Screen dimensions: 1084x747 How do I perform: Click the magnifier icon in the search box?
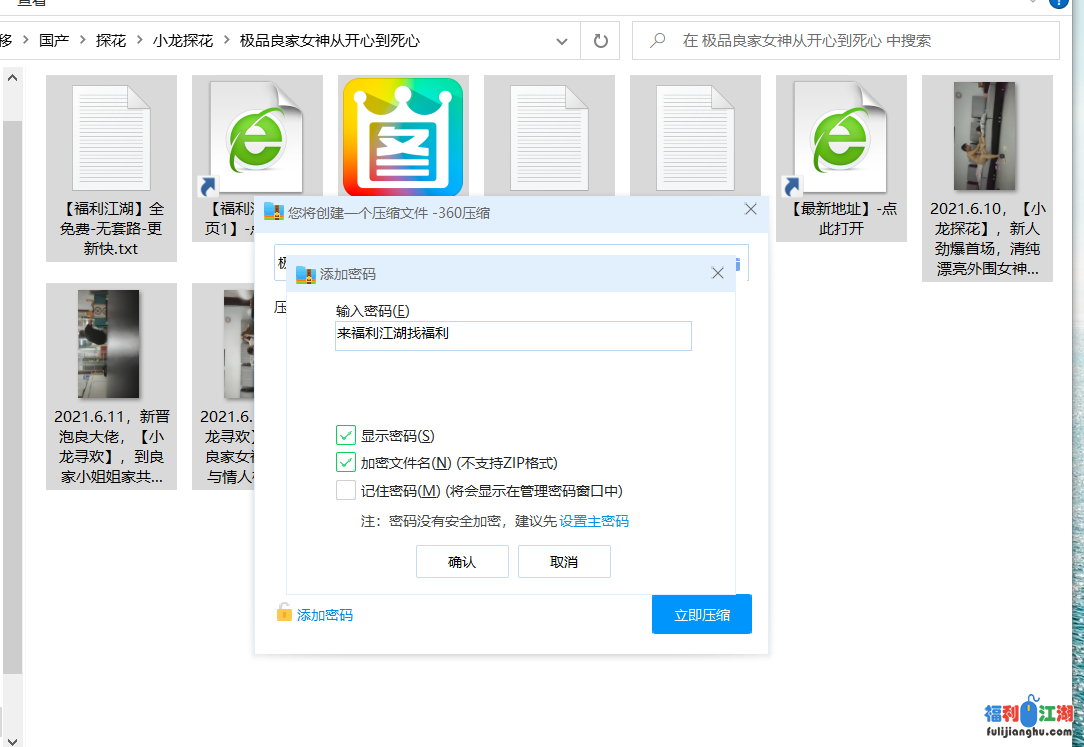(658, 41)
